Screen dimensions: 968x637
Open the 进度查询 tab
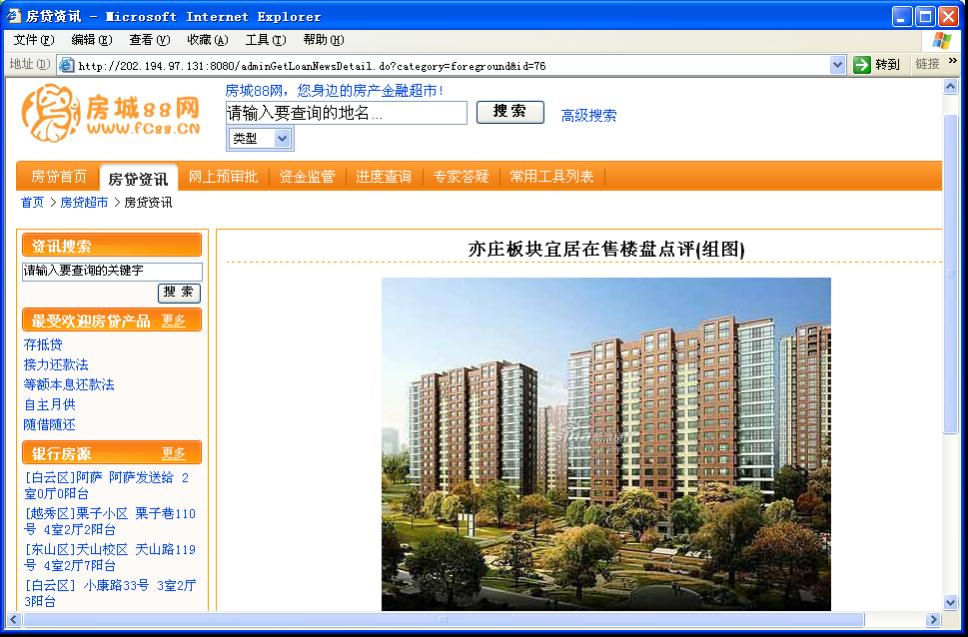tap(383, 177)
